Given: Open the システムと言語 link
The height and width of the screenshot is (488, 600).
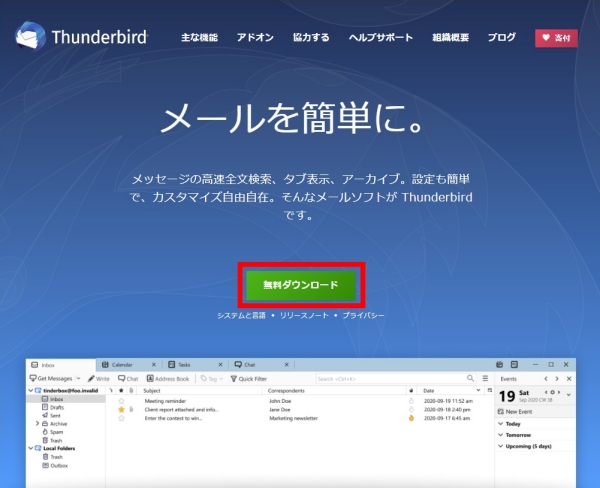Looking at the screenshot, I should point(241,315).
